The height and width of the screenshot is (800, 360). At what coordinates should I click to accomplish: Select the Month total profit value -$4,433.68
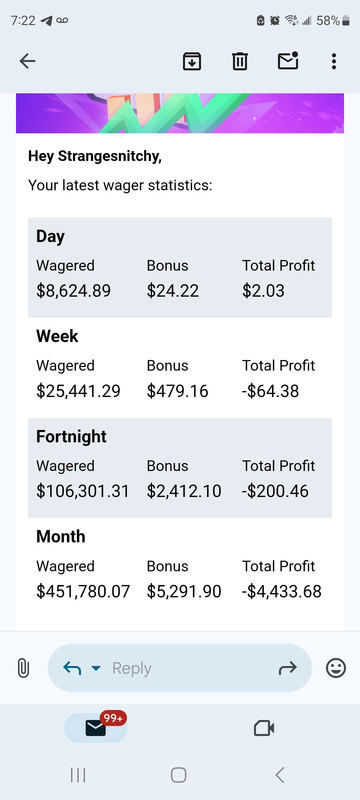pyautogui.click(x=281, y=591)
